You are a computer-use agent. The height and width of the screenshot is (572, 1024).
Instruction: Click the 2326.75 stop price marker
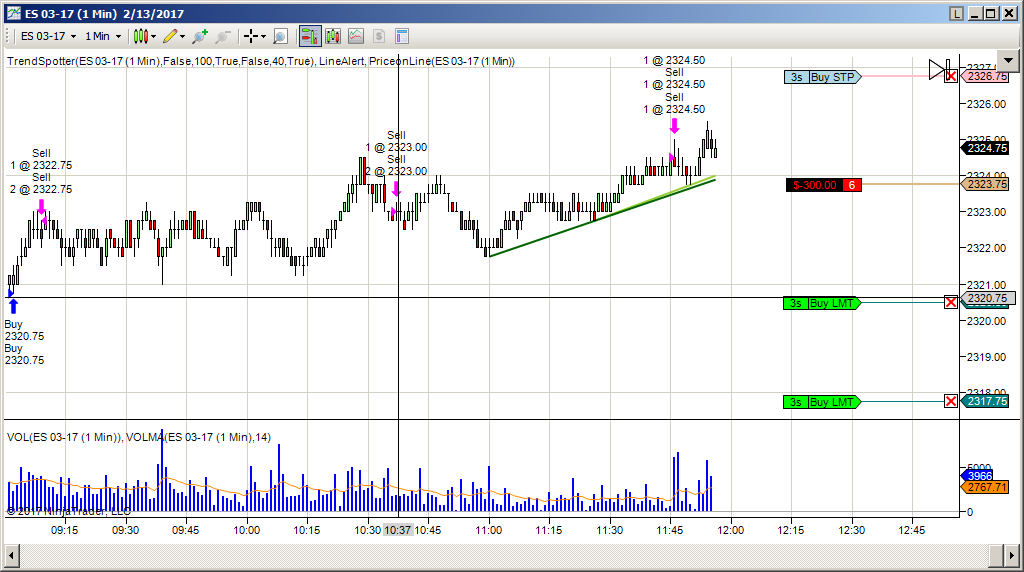(986, 76)
